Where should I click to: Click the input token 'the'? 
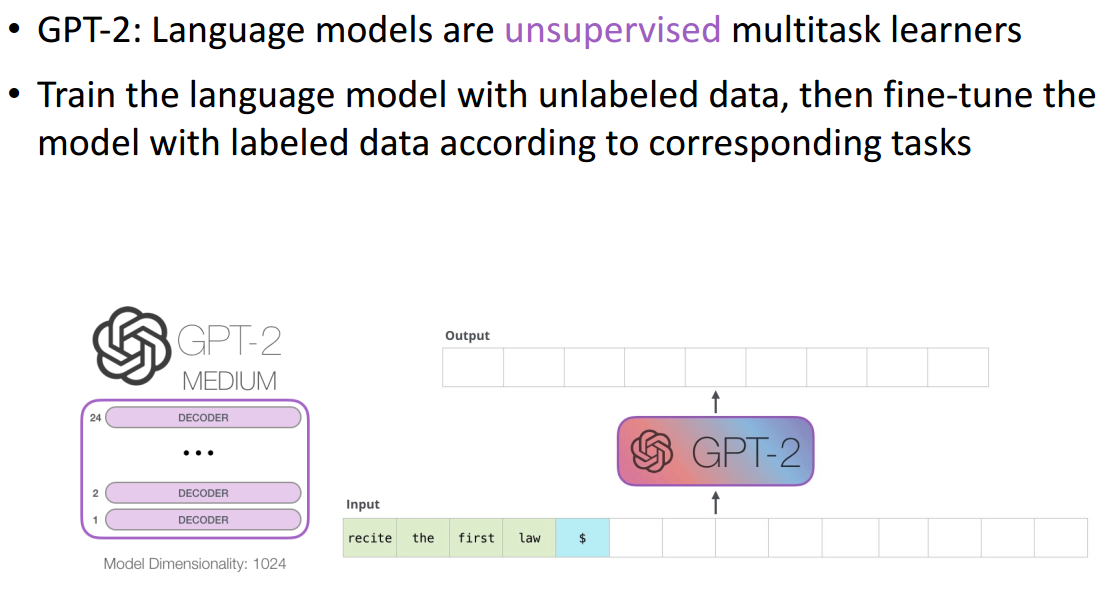coord(423,538)
